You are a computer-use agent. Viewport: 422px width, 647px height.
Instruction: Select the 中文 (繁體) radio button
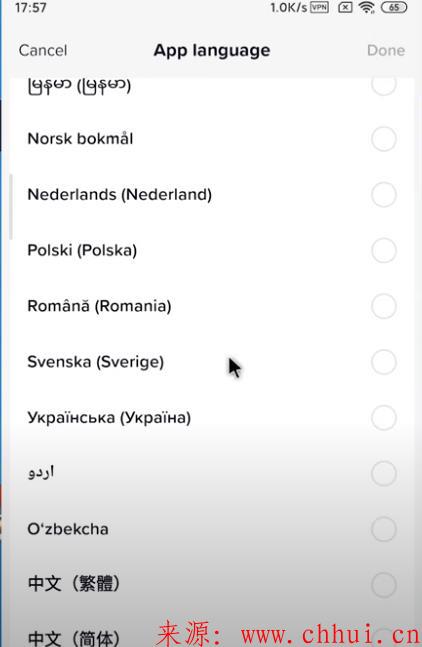click(x=384, y=585)
